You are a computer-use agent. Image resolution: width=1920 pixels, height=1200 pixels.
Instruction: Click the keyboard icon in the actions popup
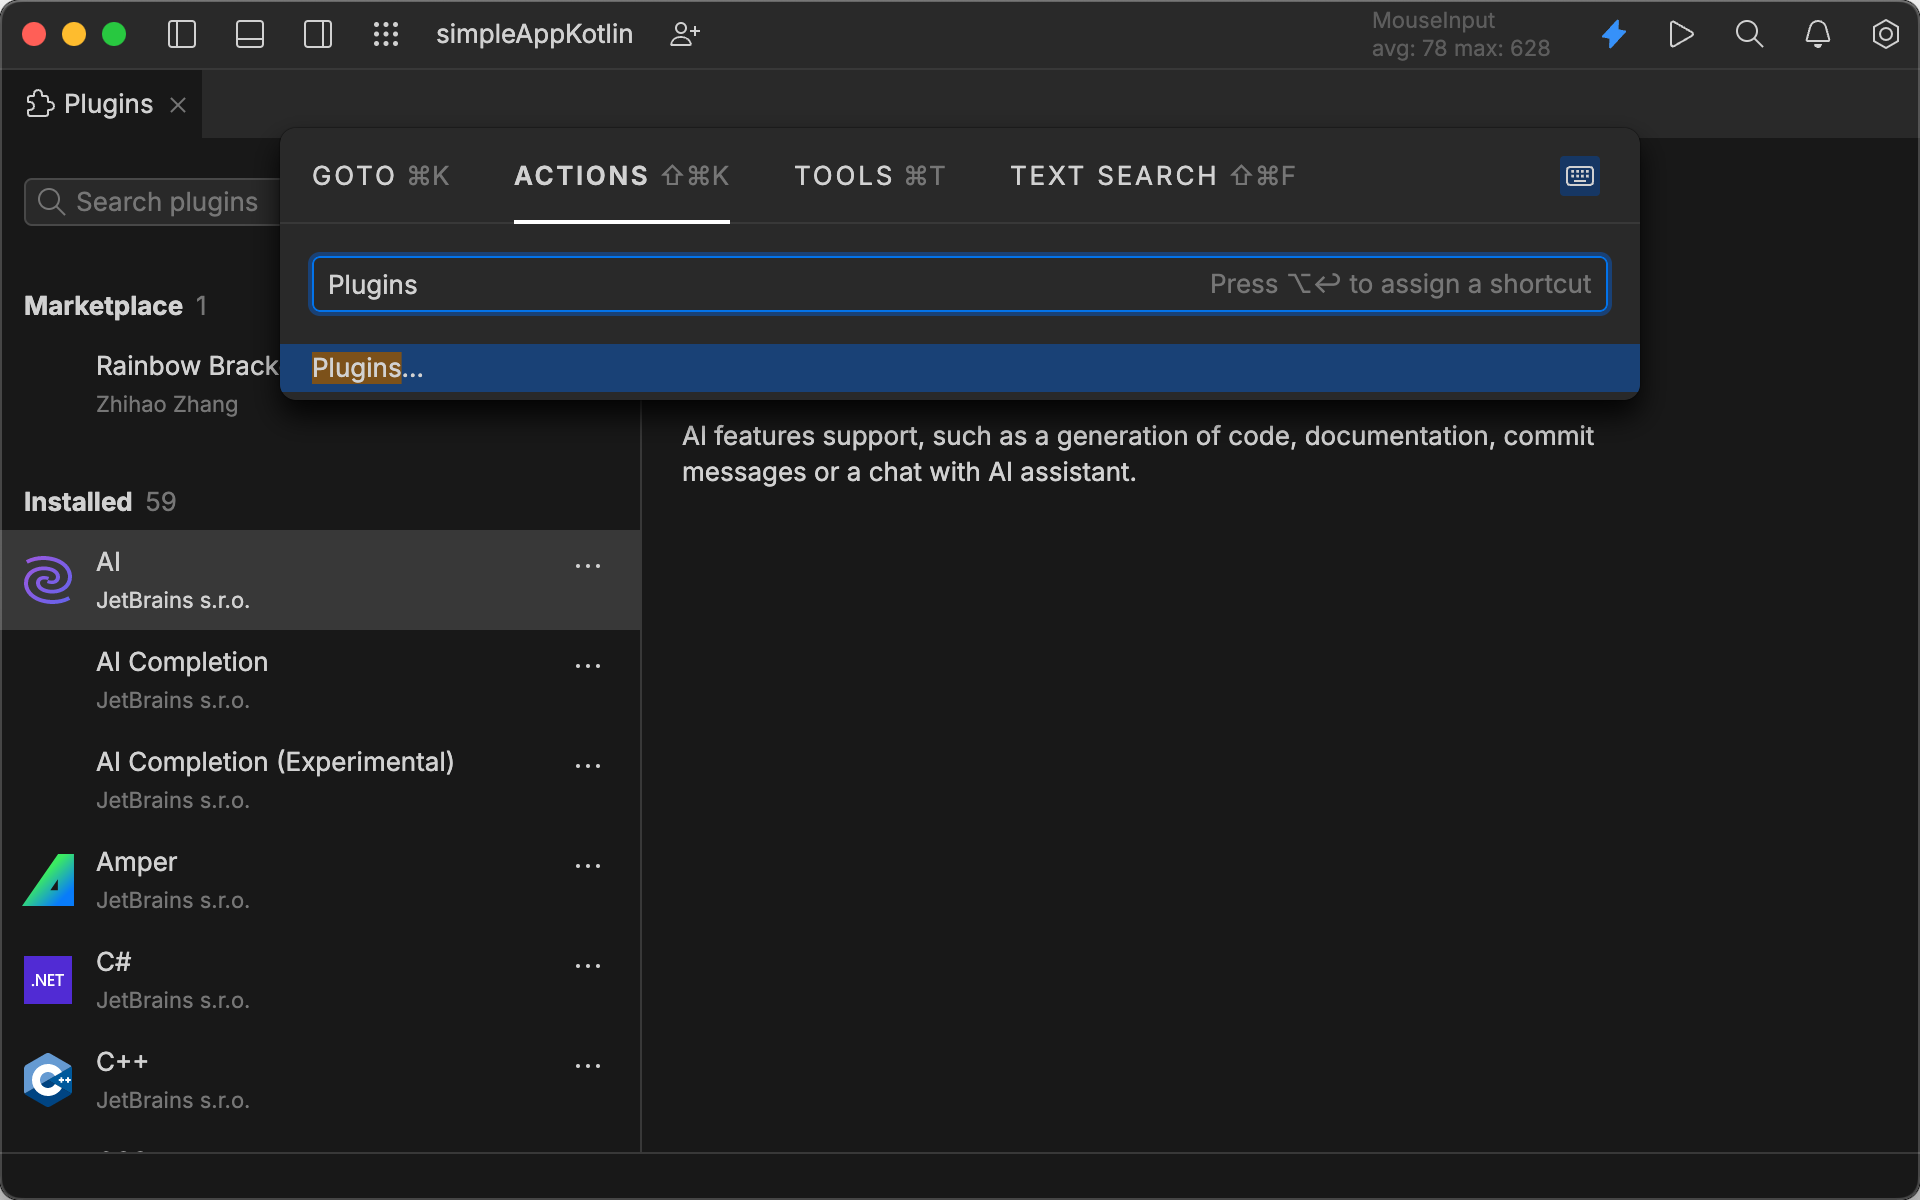1578,175
